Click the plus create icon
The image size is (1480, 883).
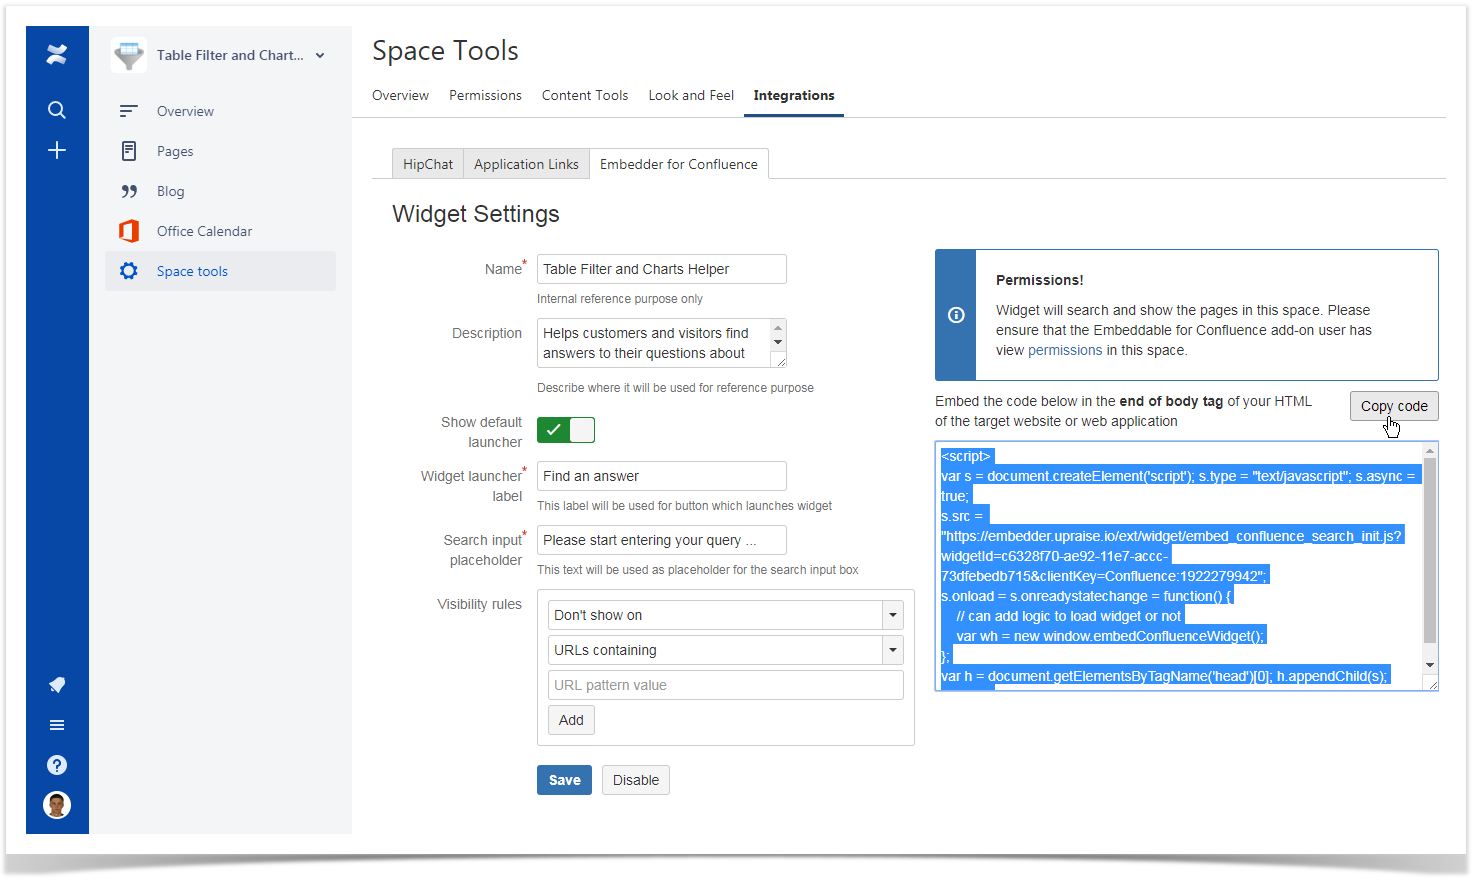click(x=57, y=150)
